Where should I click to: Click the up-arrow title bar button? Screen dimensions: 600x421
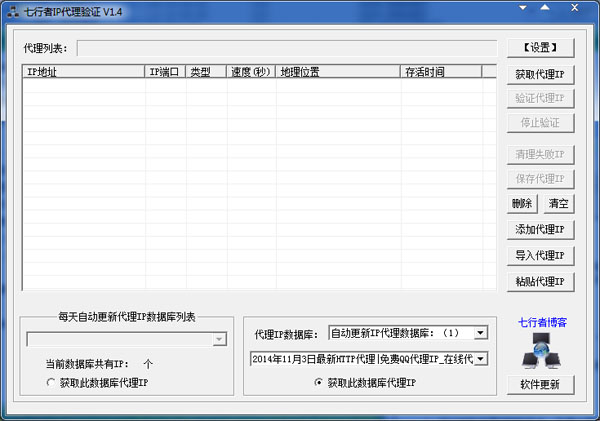point(545,8)
